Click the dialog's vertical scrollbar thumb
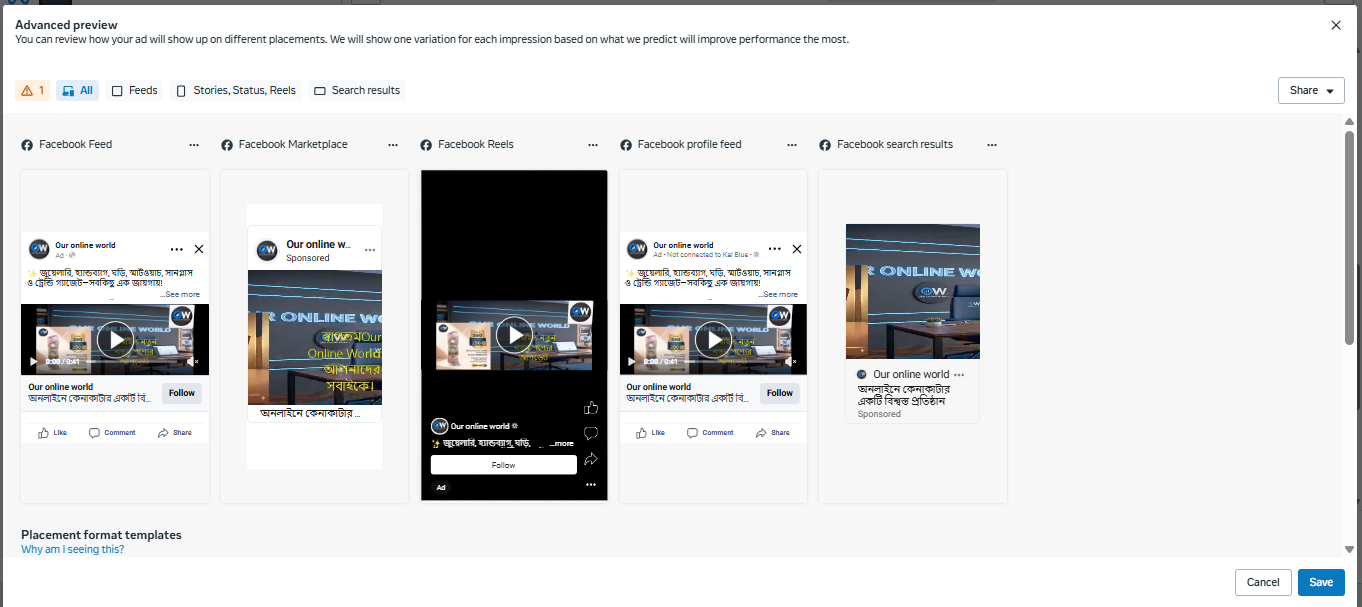 [x=1350, y=237]
